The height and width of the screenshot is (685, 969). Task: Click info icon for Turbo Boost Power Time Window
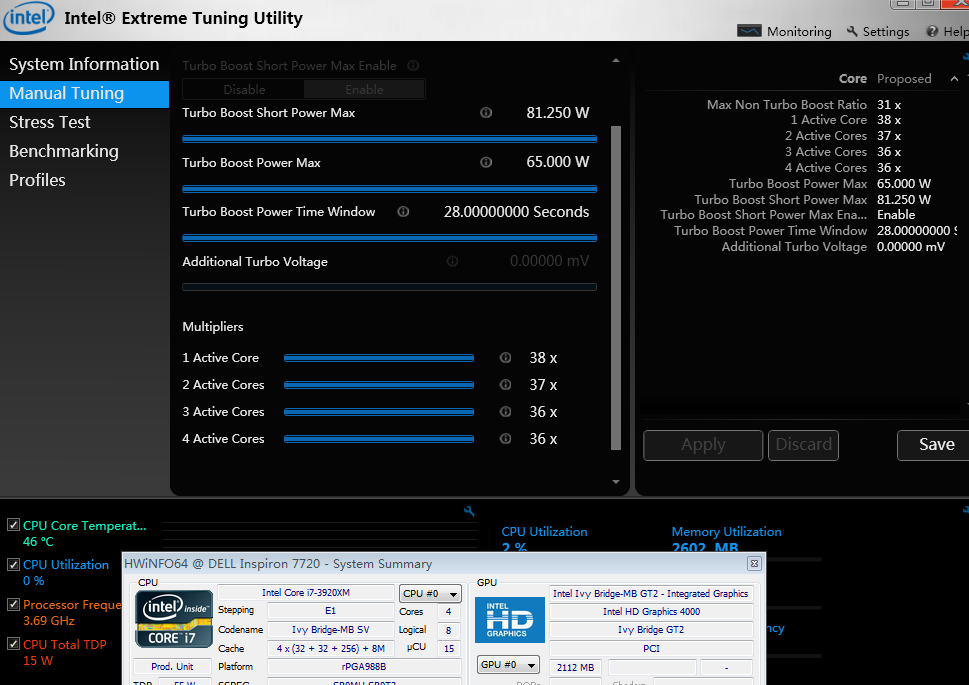coord(404,211)
